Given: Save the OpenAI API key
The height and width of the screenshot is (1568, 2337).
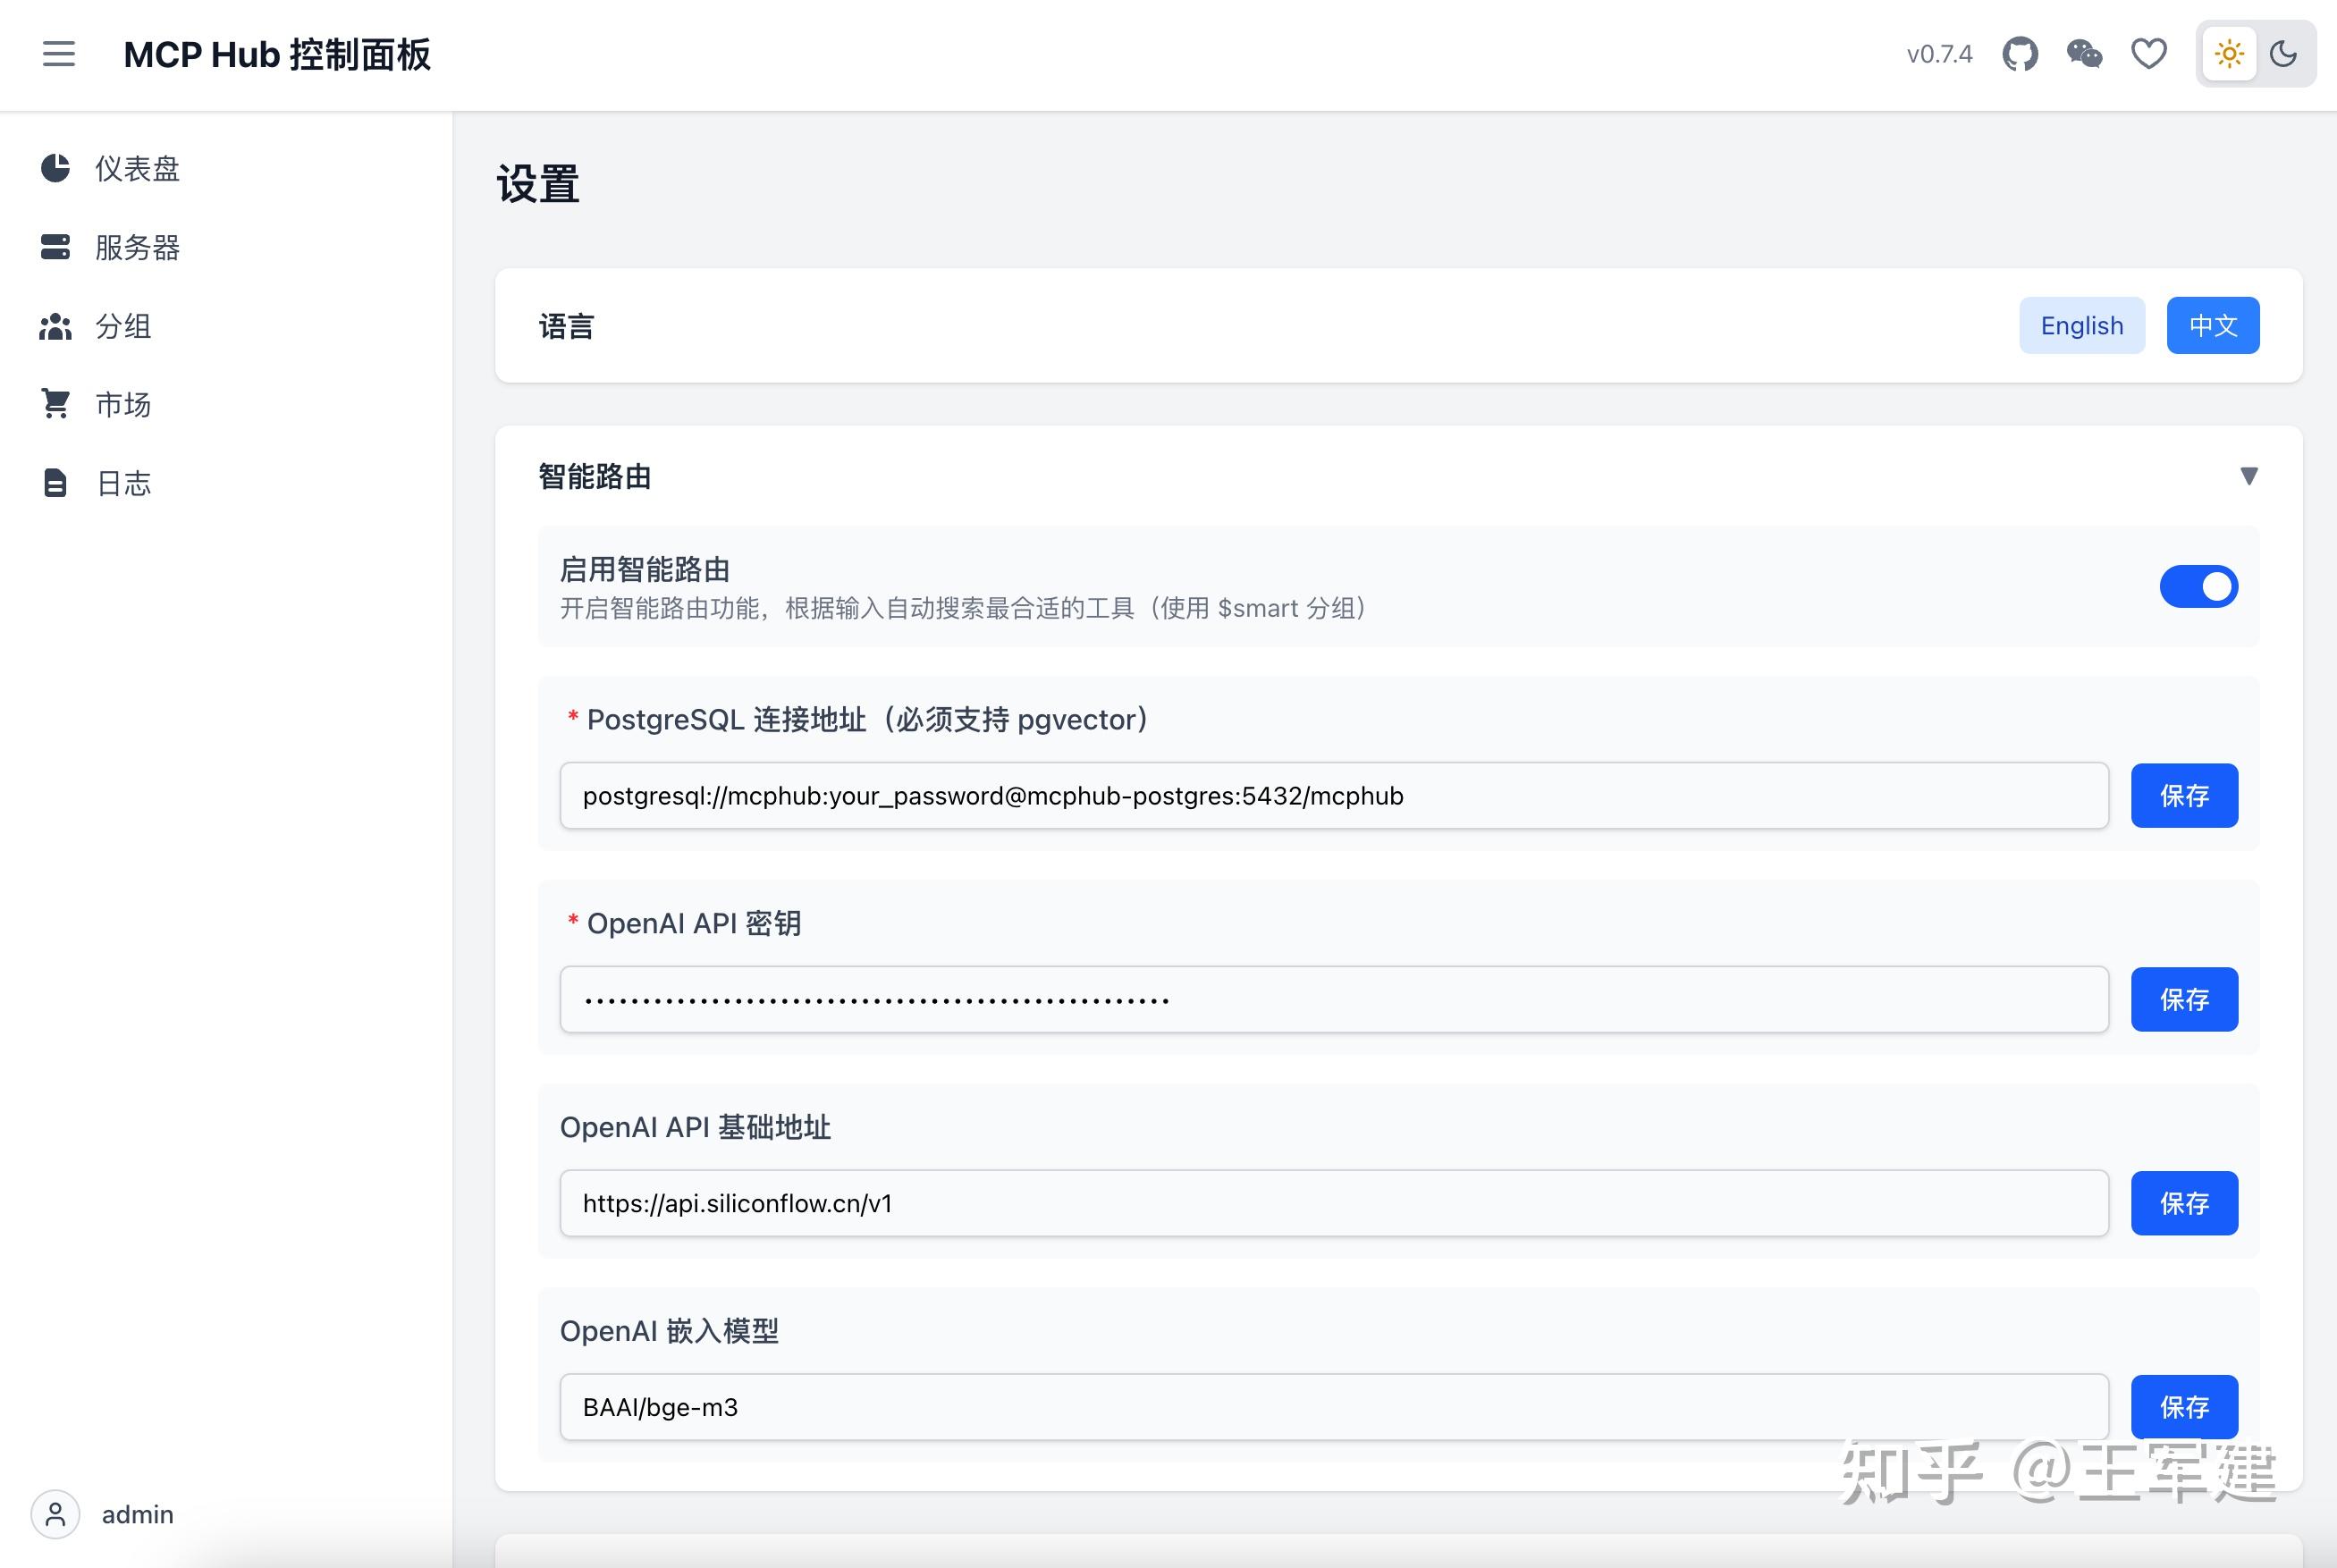Looking at the screenshot, I should click(x=2184, y=998).
